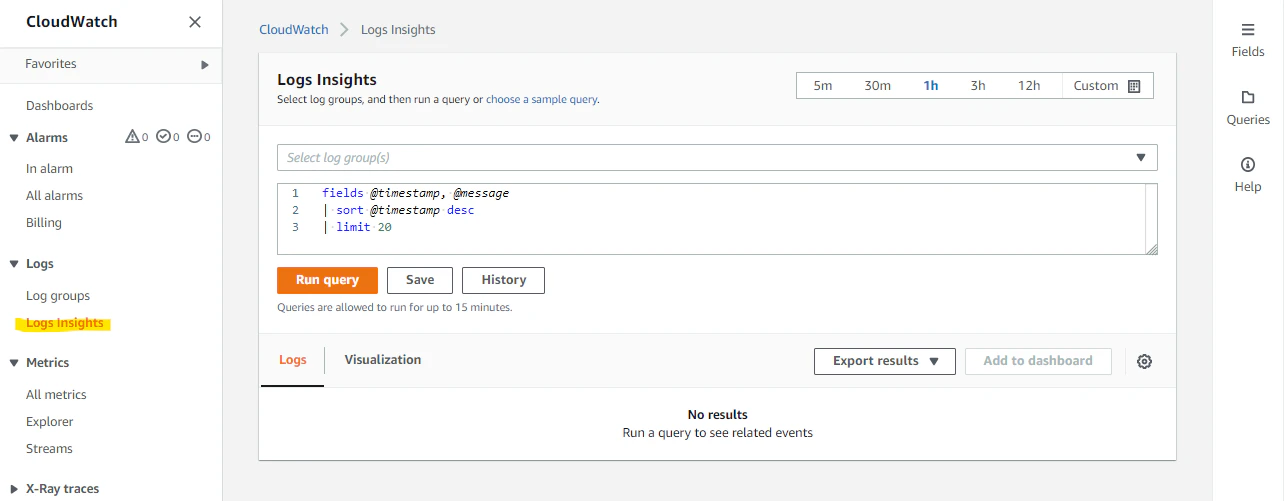This screenshot has width=1284, height=501.
Task: Open the Select log group(s) dropdown
Action: [717, 158]
